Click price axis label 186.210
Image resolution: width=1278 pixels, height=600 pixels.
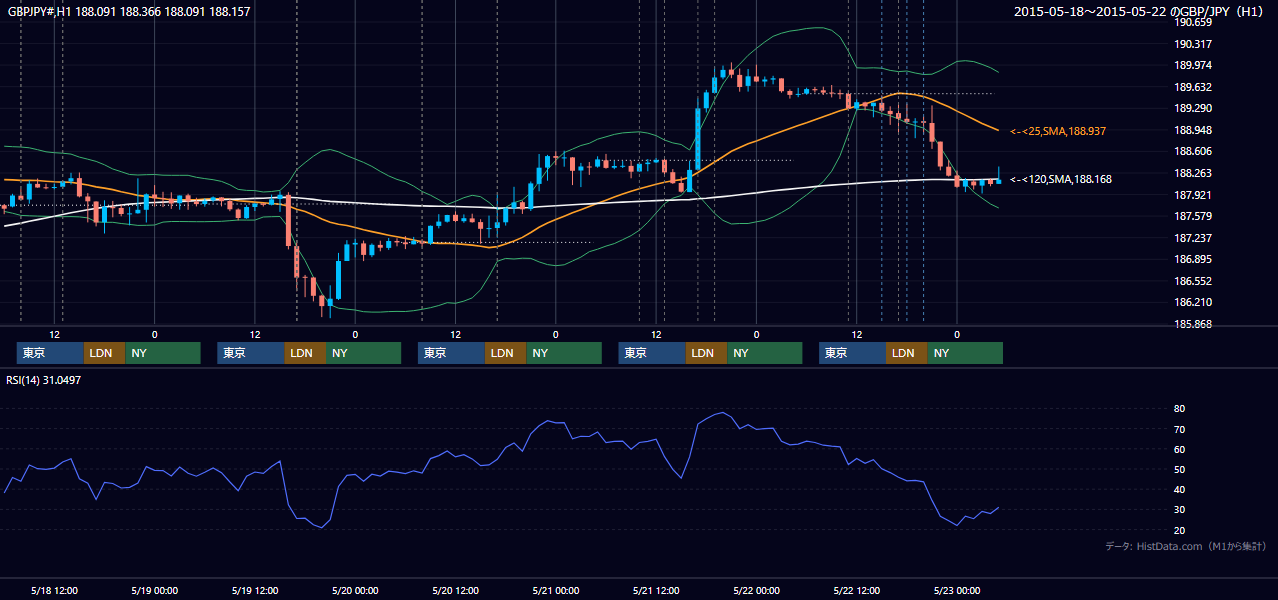[1193, 302]
